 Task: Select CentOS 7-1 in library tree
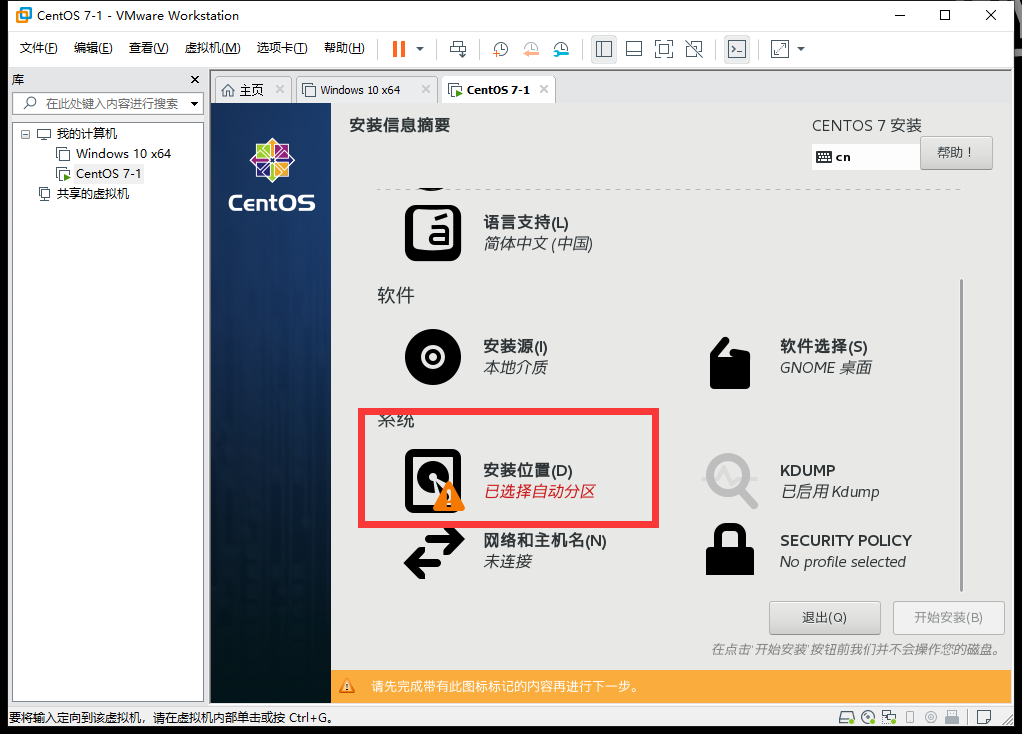click(x=98, y=173)
